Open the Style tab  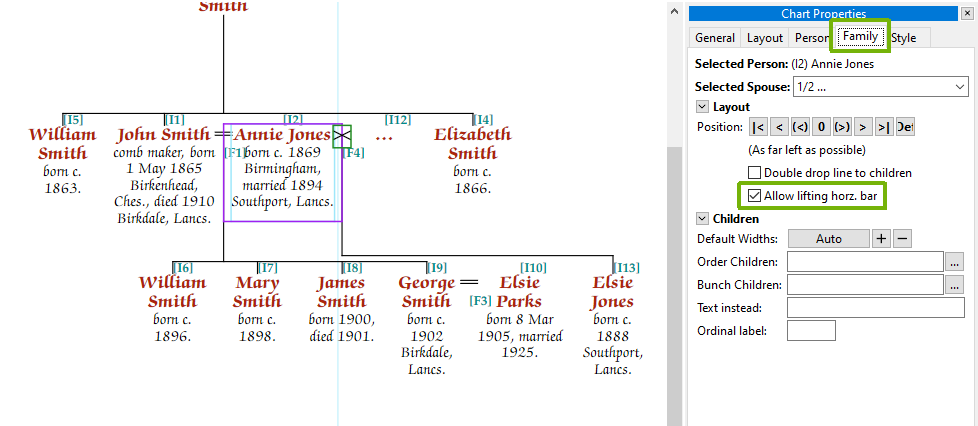pos(905,38)
